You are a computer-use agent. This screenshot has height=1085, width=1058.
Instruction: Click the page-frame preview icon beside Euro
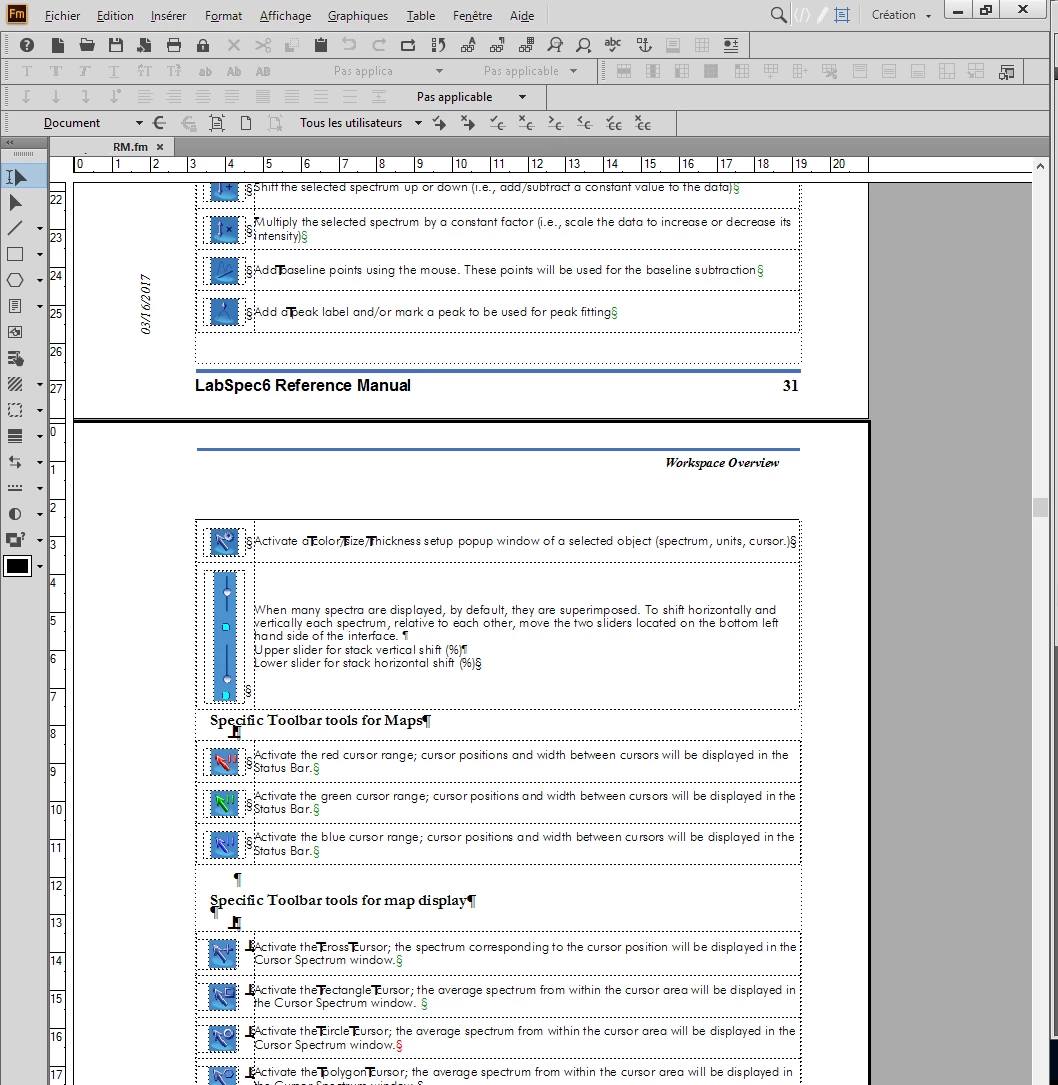click(x=217, y=123)
